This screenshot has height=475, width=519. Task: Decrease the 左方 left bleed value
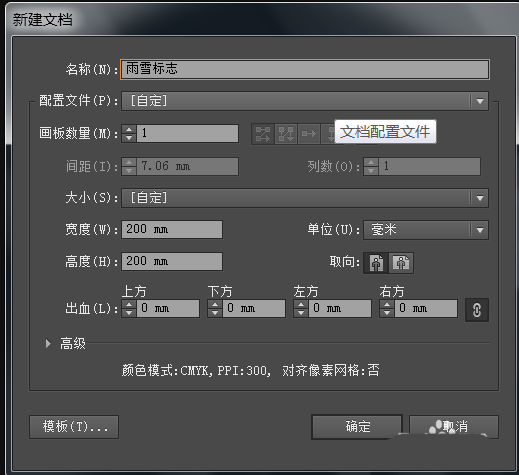click(301, 313)
